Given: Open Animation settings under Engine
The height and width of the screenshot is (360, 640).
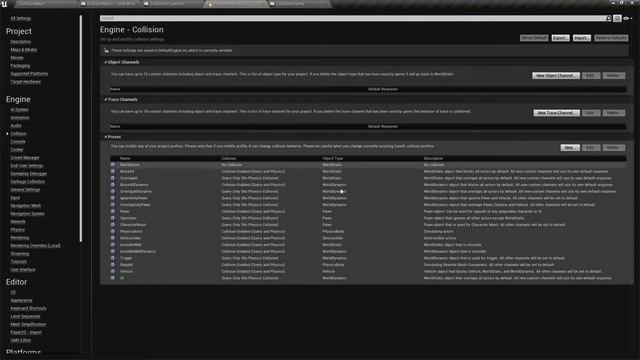Looking at the screenshot, I should (x=20, y=118).
